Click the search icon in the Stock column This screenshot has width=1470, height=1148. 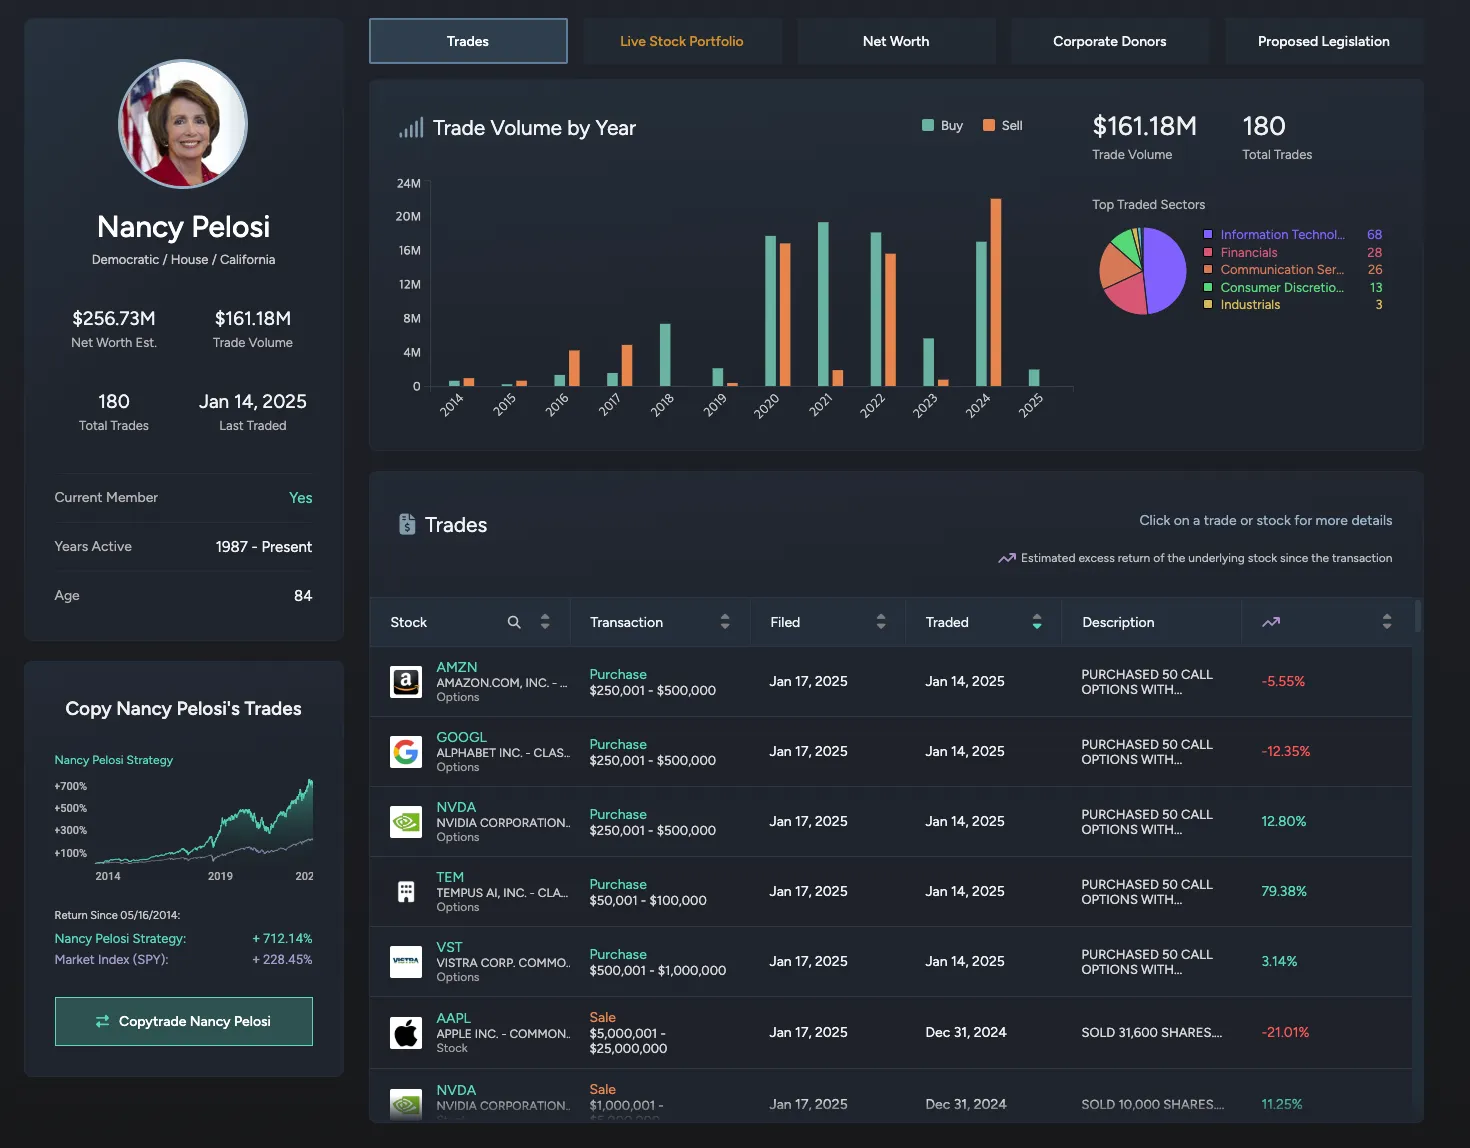[x=514, y=622]
